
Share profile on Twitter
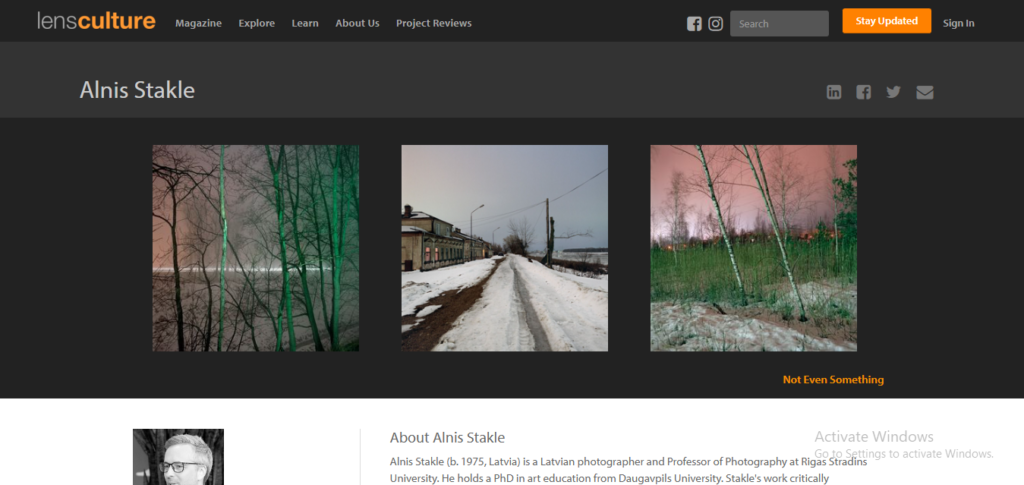893,92
